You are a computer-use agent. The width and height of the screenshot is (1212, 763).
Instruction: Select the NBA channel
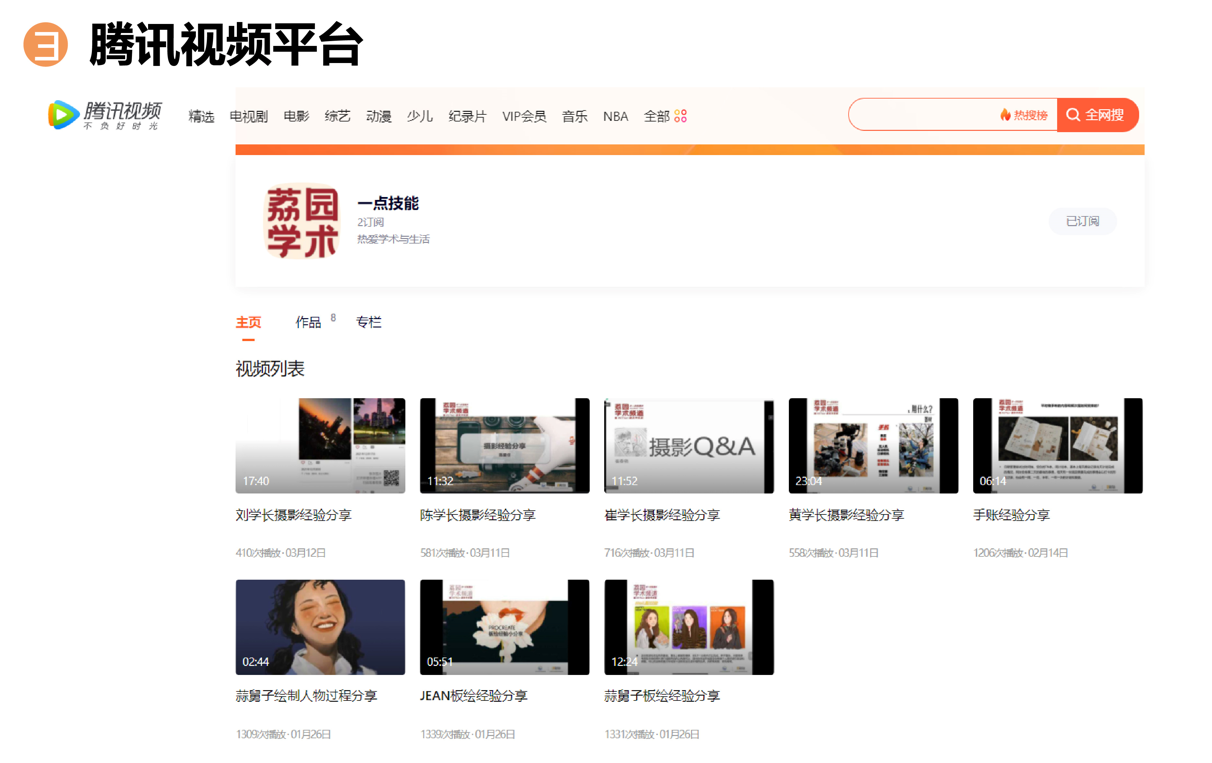tap(615, 116)
